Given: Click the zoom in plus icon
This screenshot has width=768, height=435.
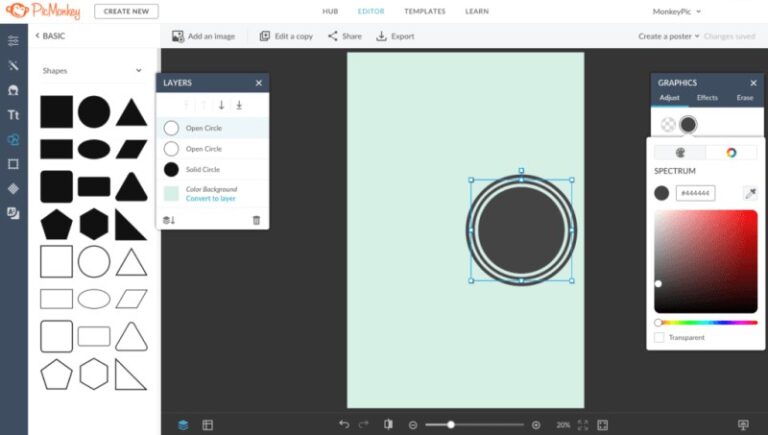Looking at the screenshot, I should [x=536, y=425].
